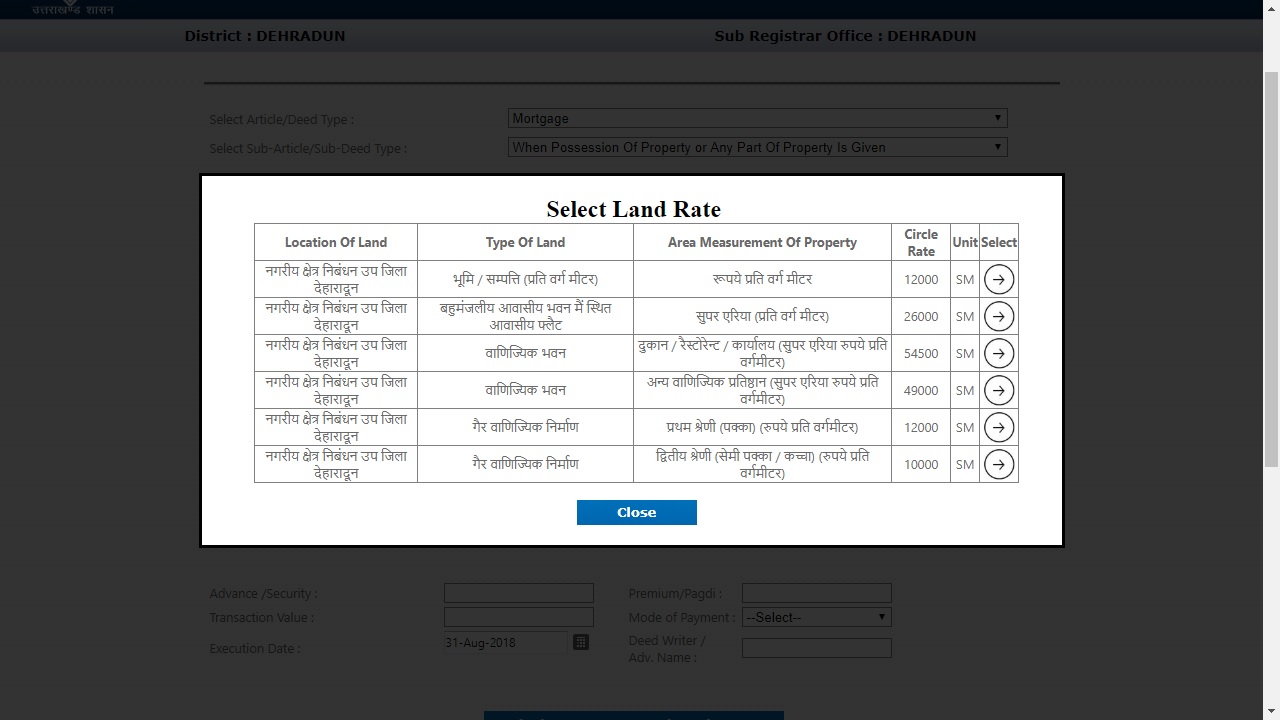Viewport: 1280px width, 720px height.
Task: Click the scrollbar down arrow
Action: [x=1272, y=712]
